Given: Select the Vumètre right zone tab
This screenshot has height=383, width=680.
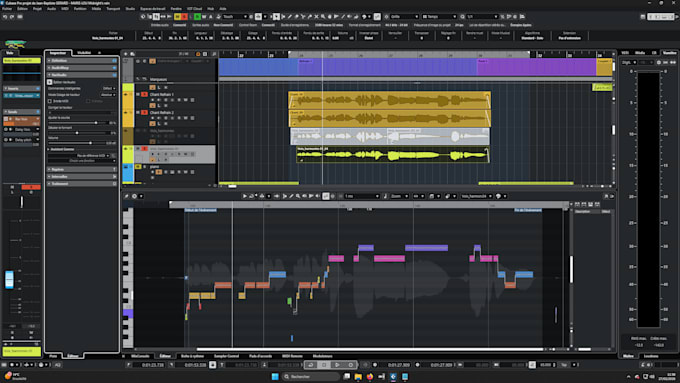Looking at the screenshot, I should (x=669, y=53).
